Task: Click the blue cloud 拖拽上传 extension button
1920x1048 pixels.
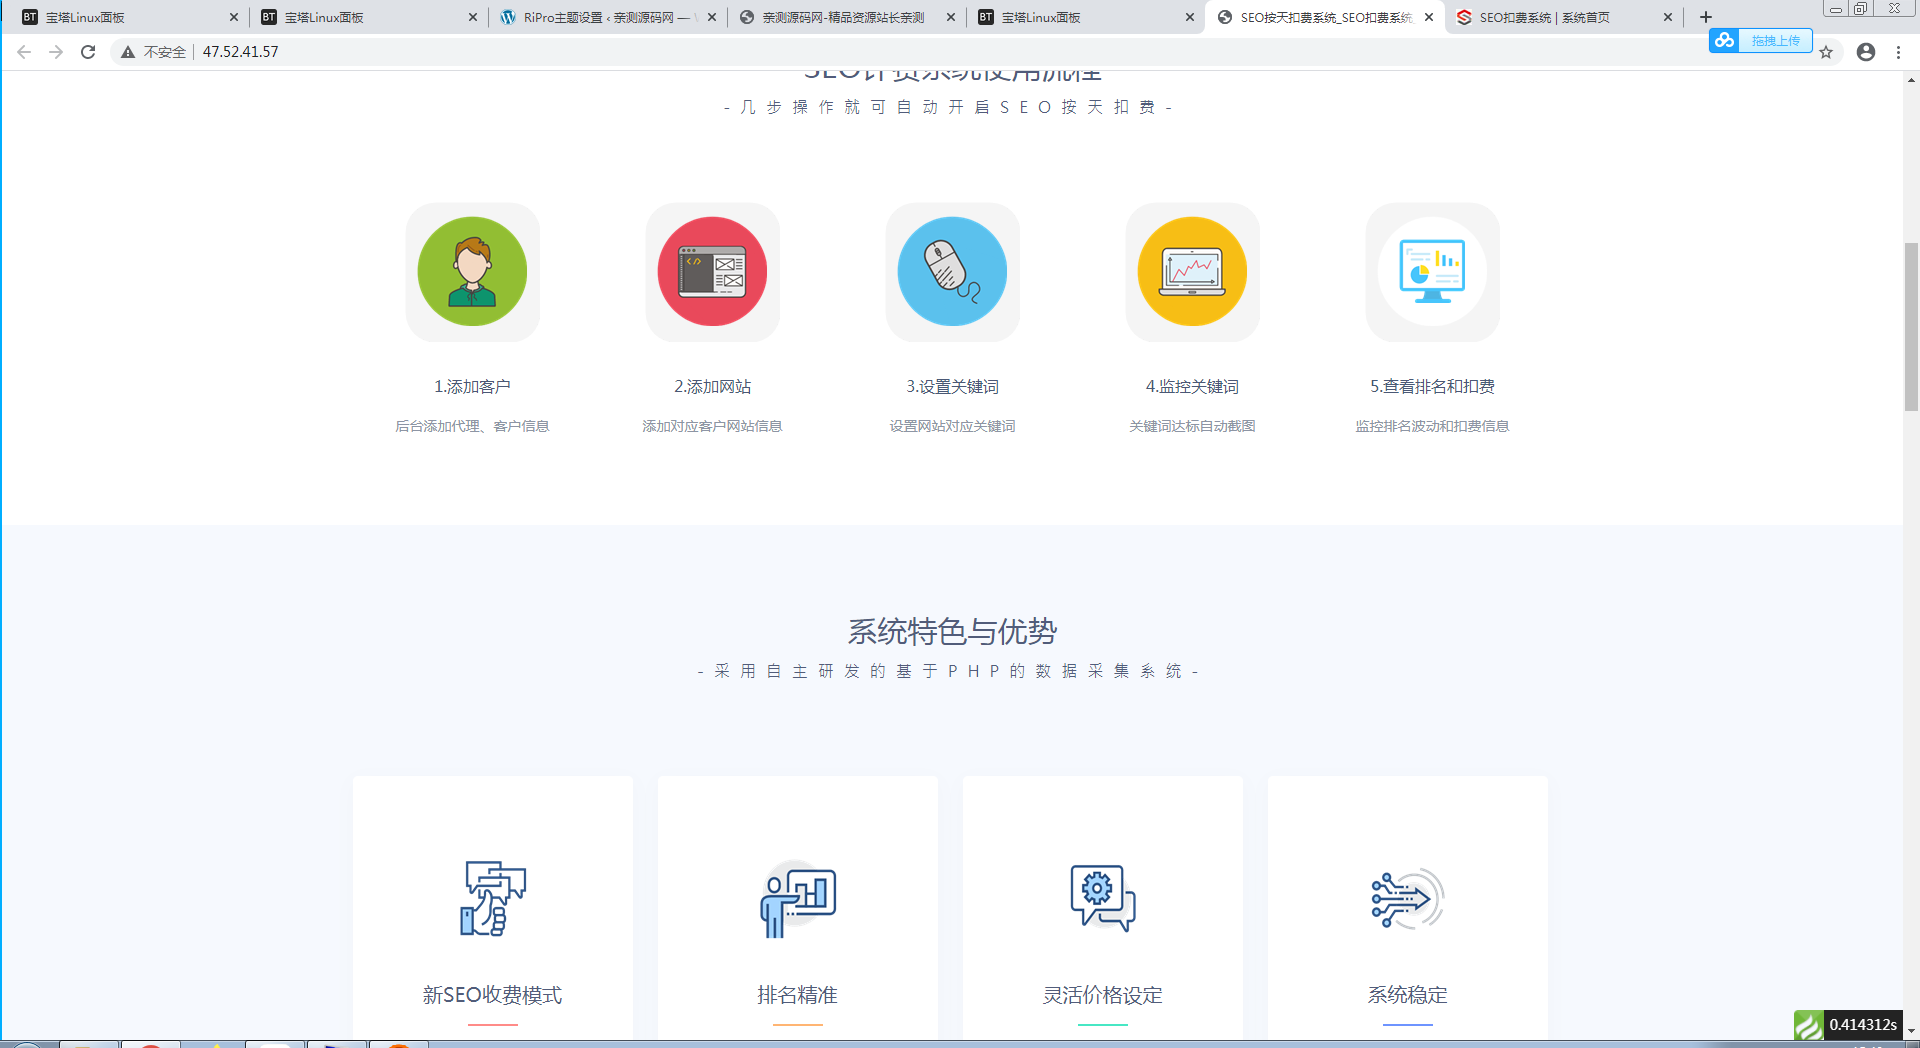Action: pyautogui.click(x=1760, y=40)
